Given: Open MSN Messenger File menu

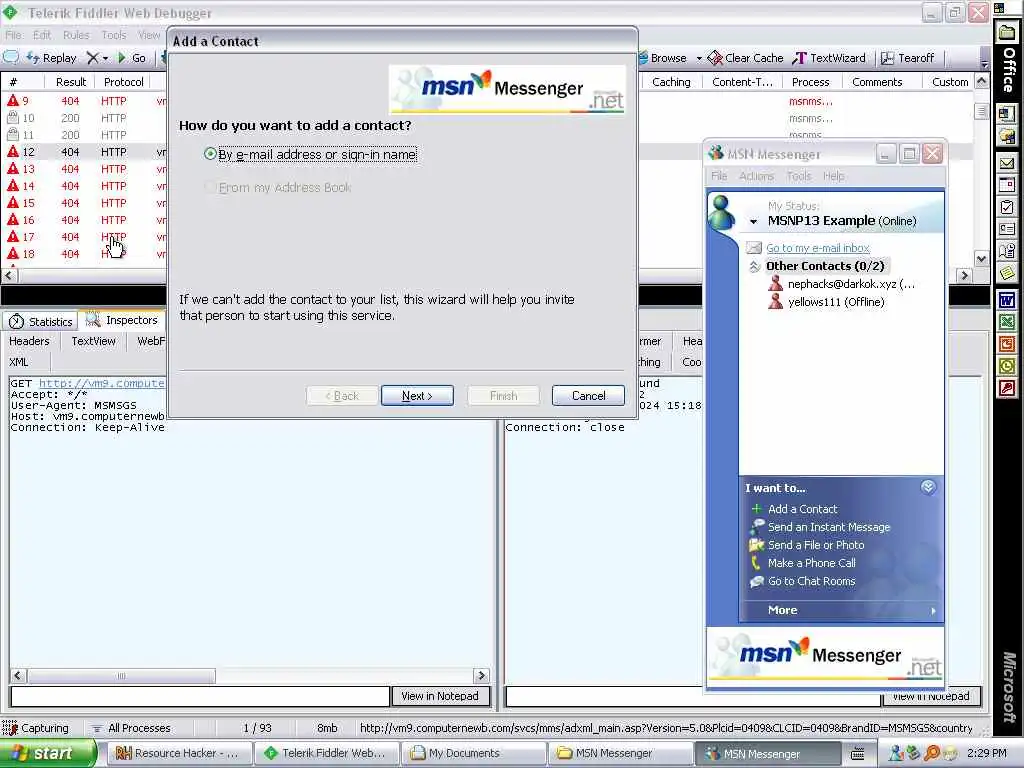Looking at the screenshot, I should point(719,176).
